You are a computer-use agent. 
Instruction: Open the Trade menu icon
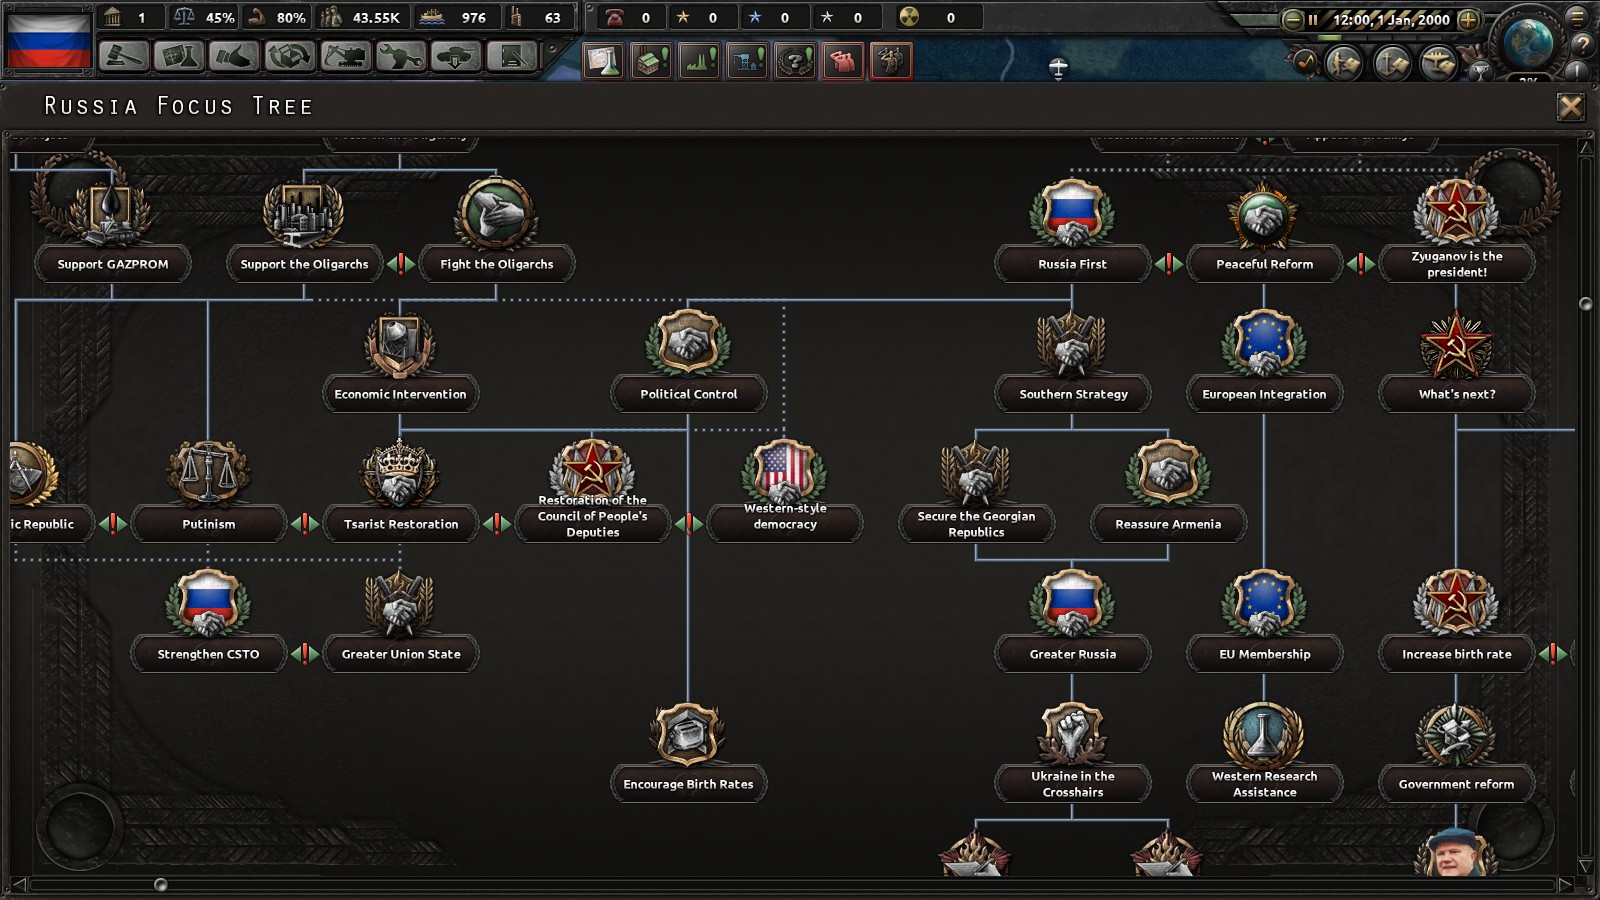pyautogui.click(x=290, y=57)
